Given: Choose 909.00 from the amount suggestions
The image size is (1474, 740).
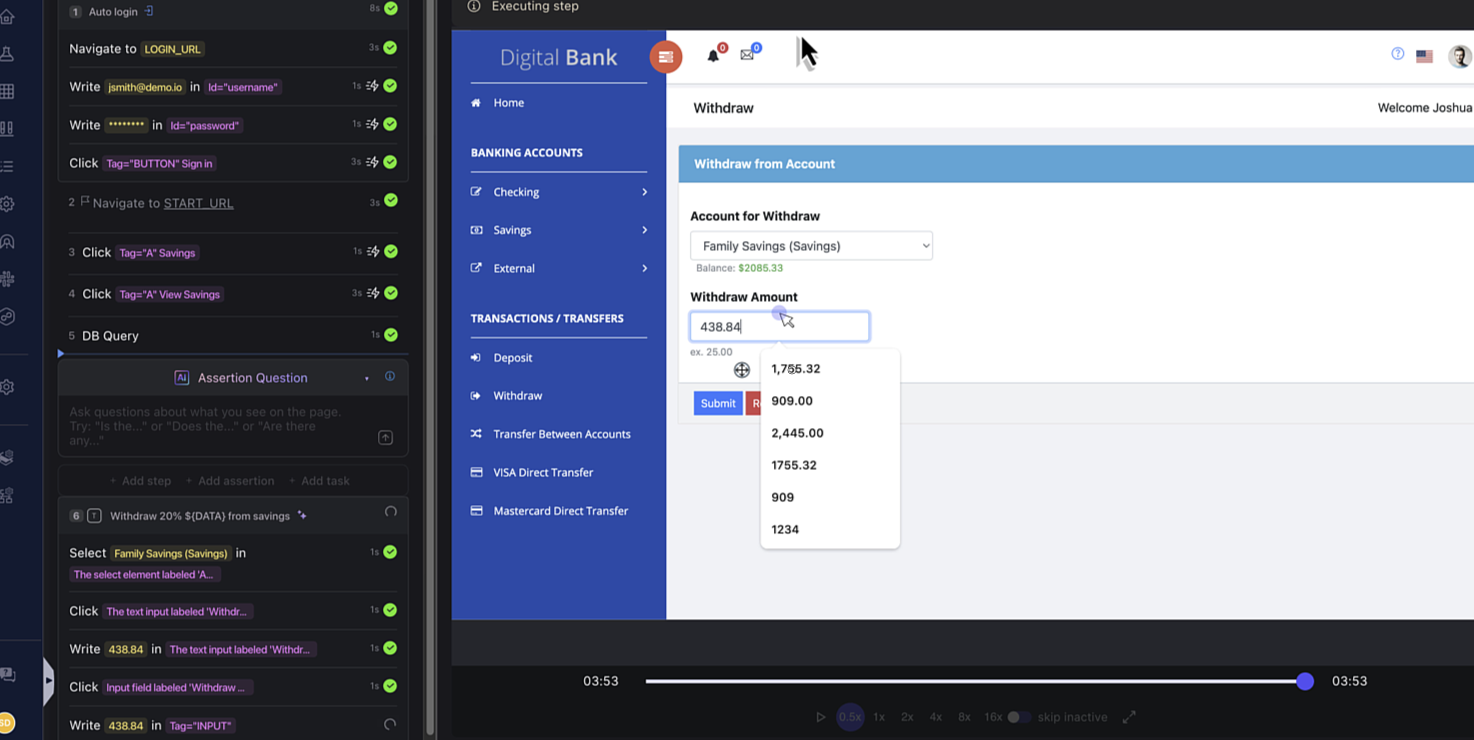Looking at the screenshot, I should point(791,400).
